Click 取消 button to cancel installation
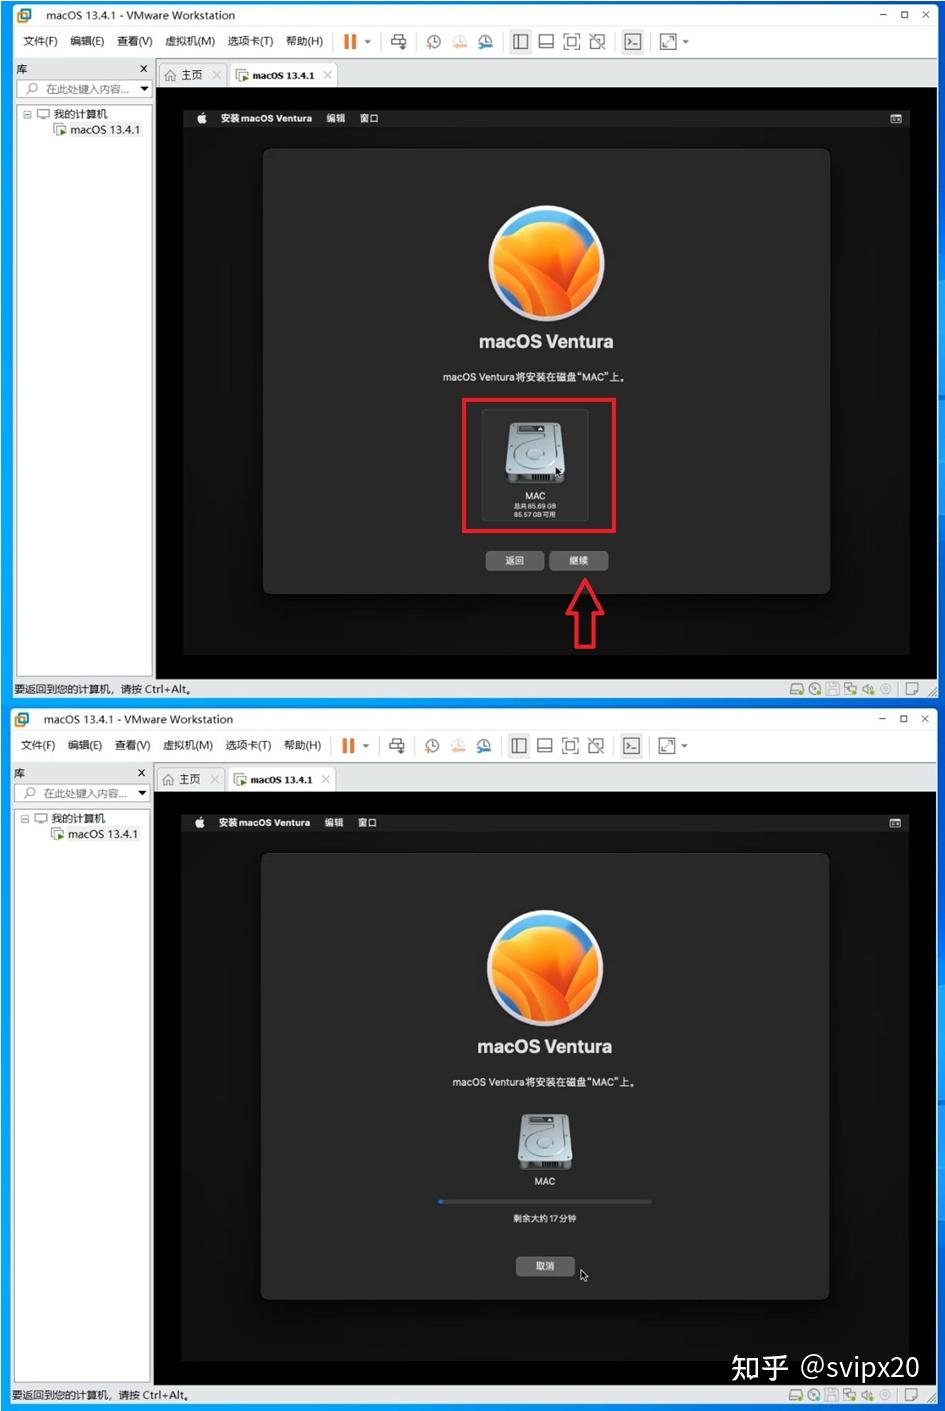 coord(545,1266)
